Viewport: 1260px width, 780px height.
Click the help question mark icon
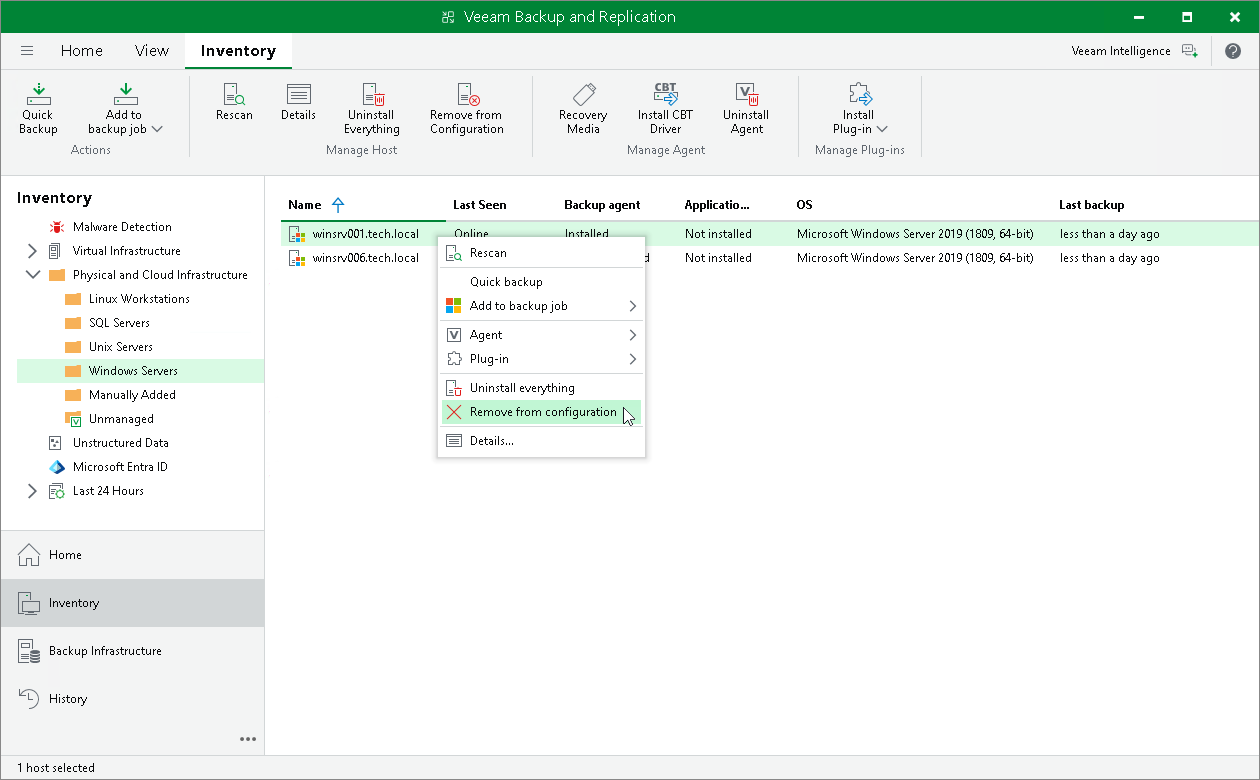(1232, 51)
